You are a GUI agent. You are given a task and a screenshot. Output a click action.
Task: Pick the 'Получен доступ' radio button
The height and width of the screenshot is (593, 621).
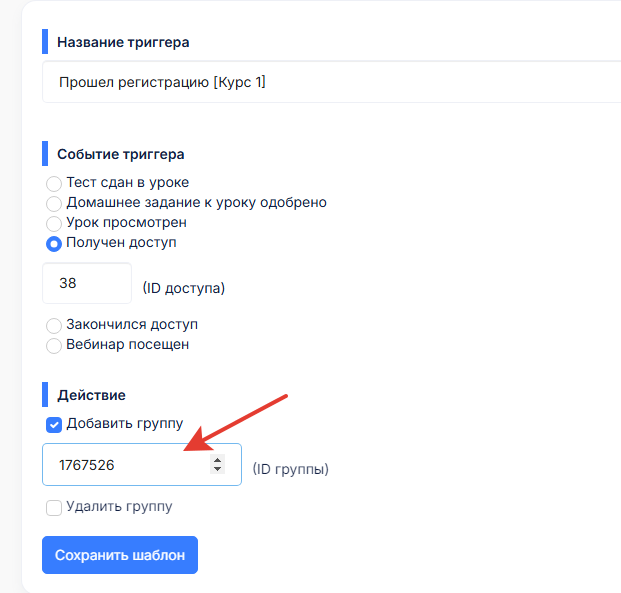click(x=54, y=243)
